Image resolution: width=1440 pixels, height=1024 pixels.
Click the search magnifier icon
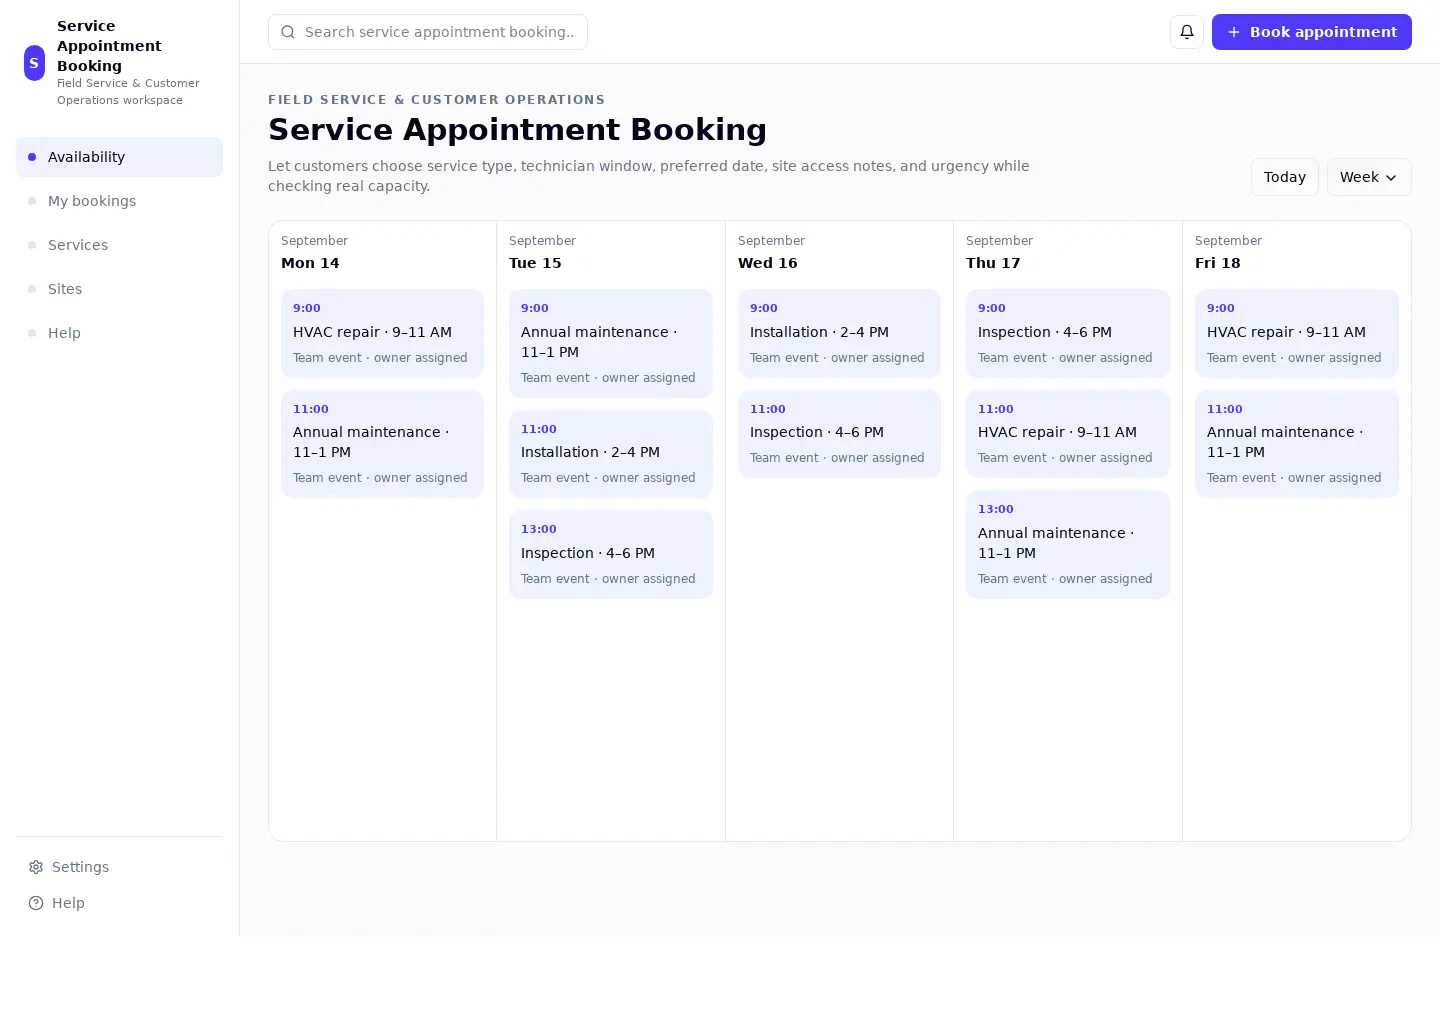point(288,32)
